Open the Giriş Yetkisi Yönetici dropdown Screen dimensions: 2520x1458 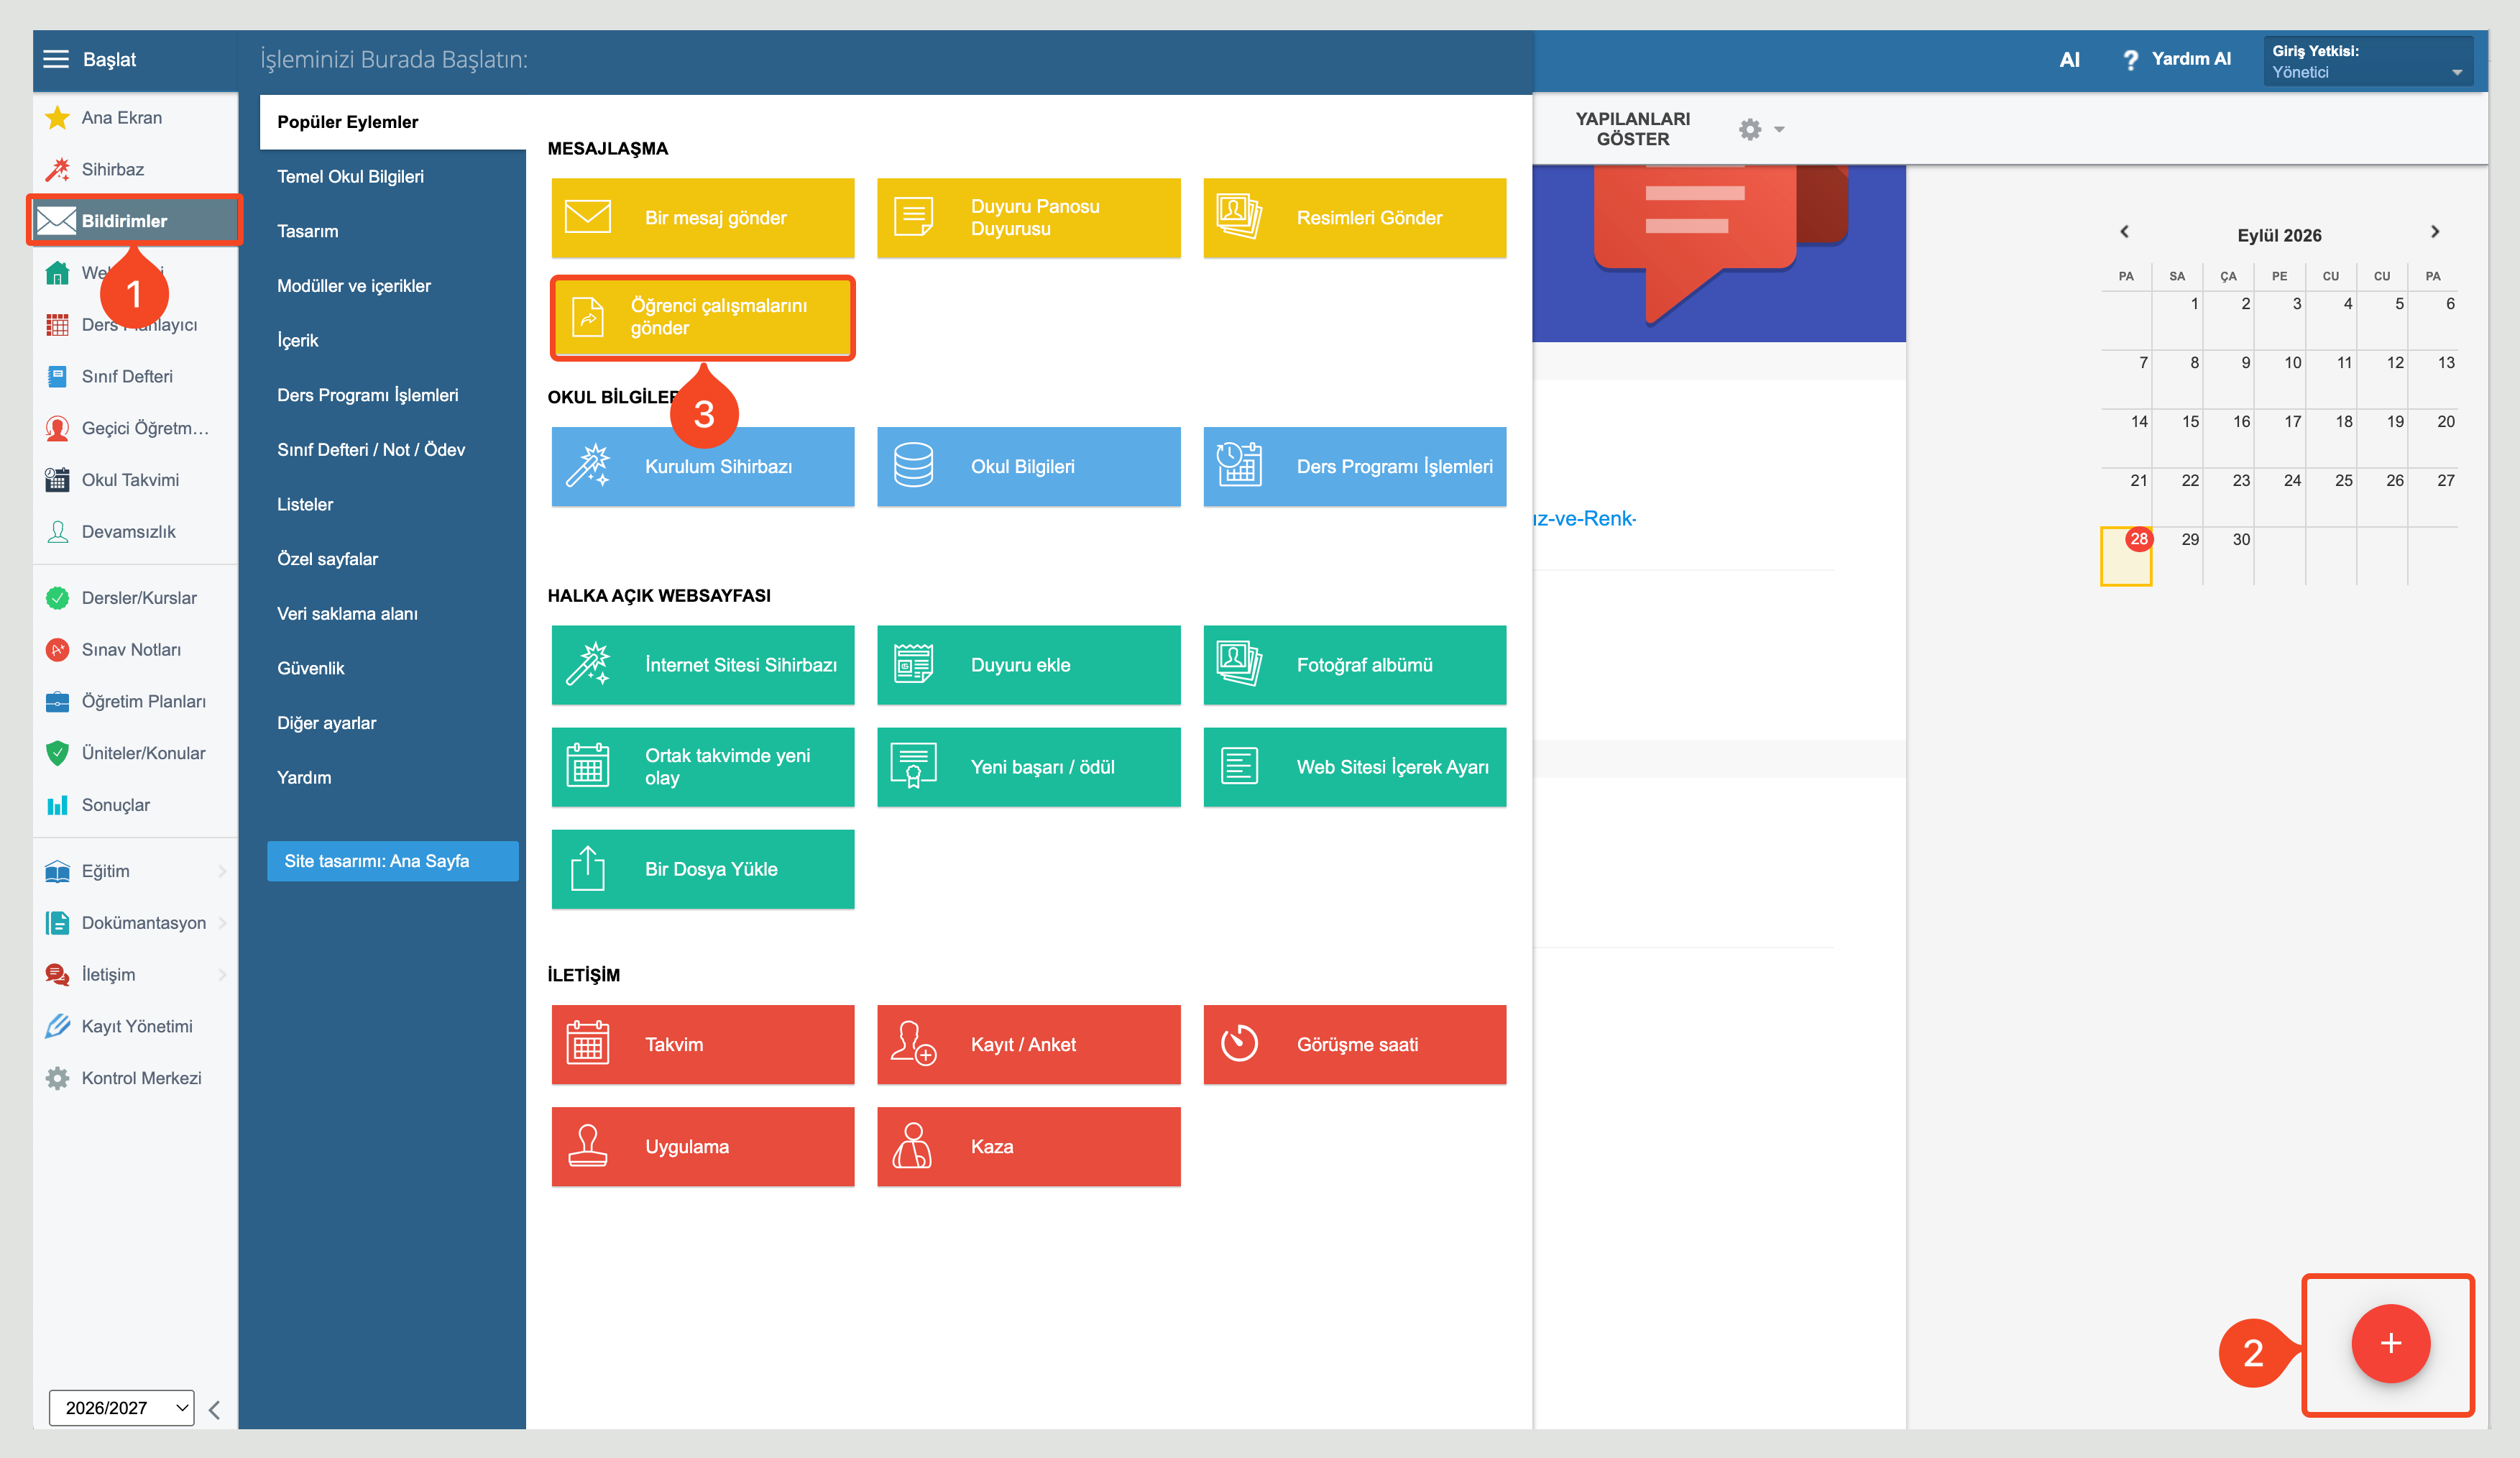coord(2367,61)
